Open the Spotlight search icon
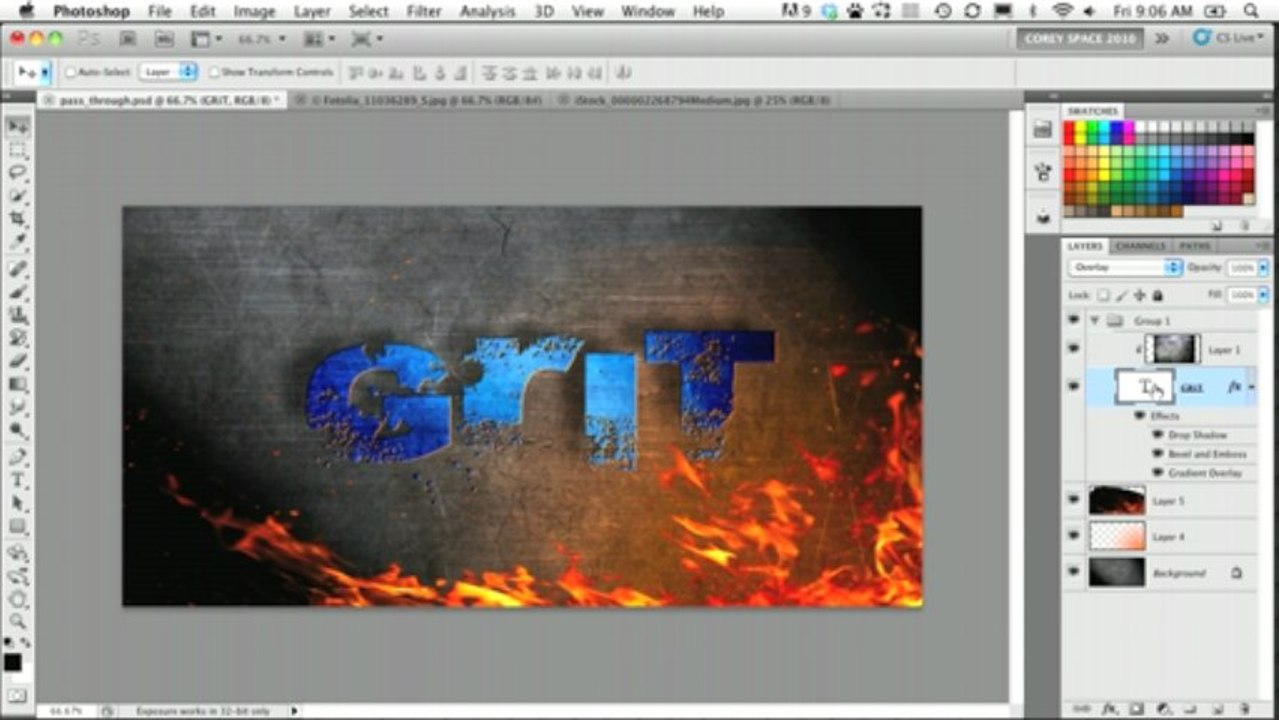Image resolution: width=1279 pixels, height=720 pixels. click(1251, 11)
